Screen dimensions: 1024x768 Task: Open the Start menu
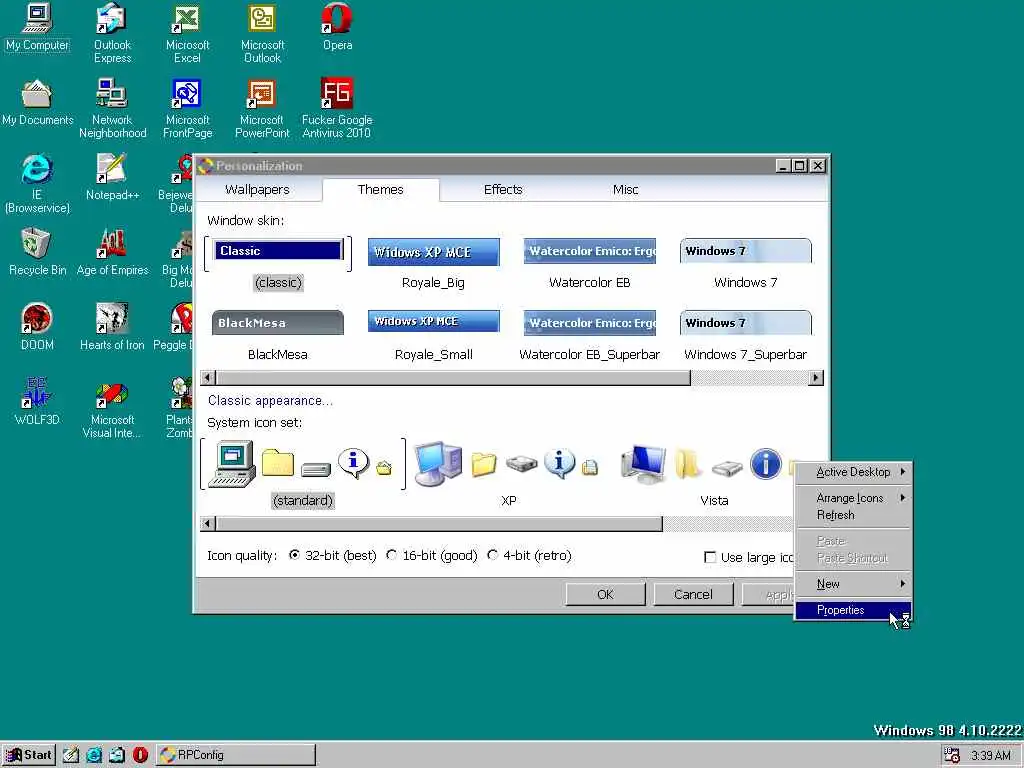coord(29,755)
